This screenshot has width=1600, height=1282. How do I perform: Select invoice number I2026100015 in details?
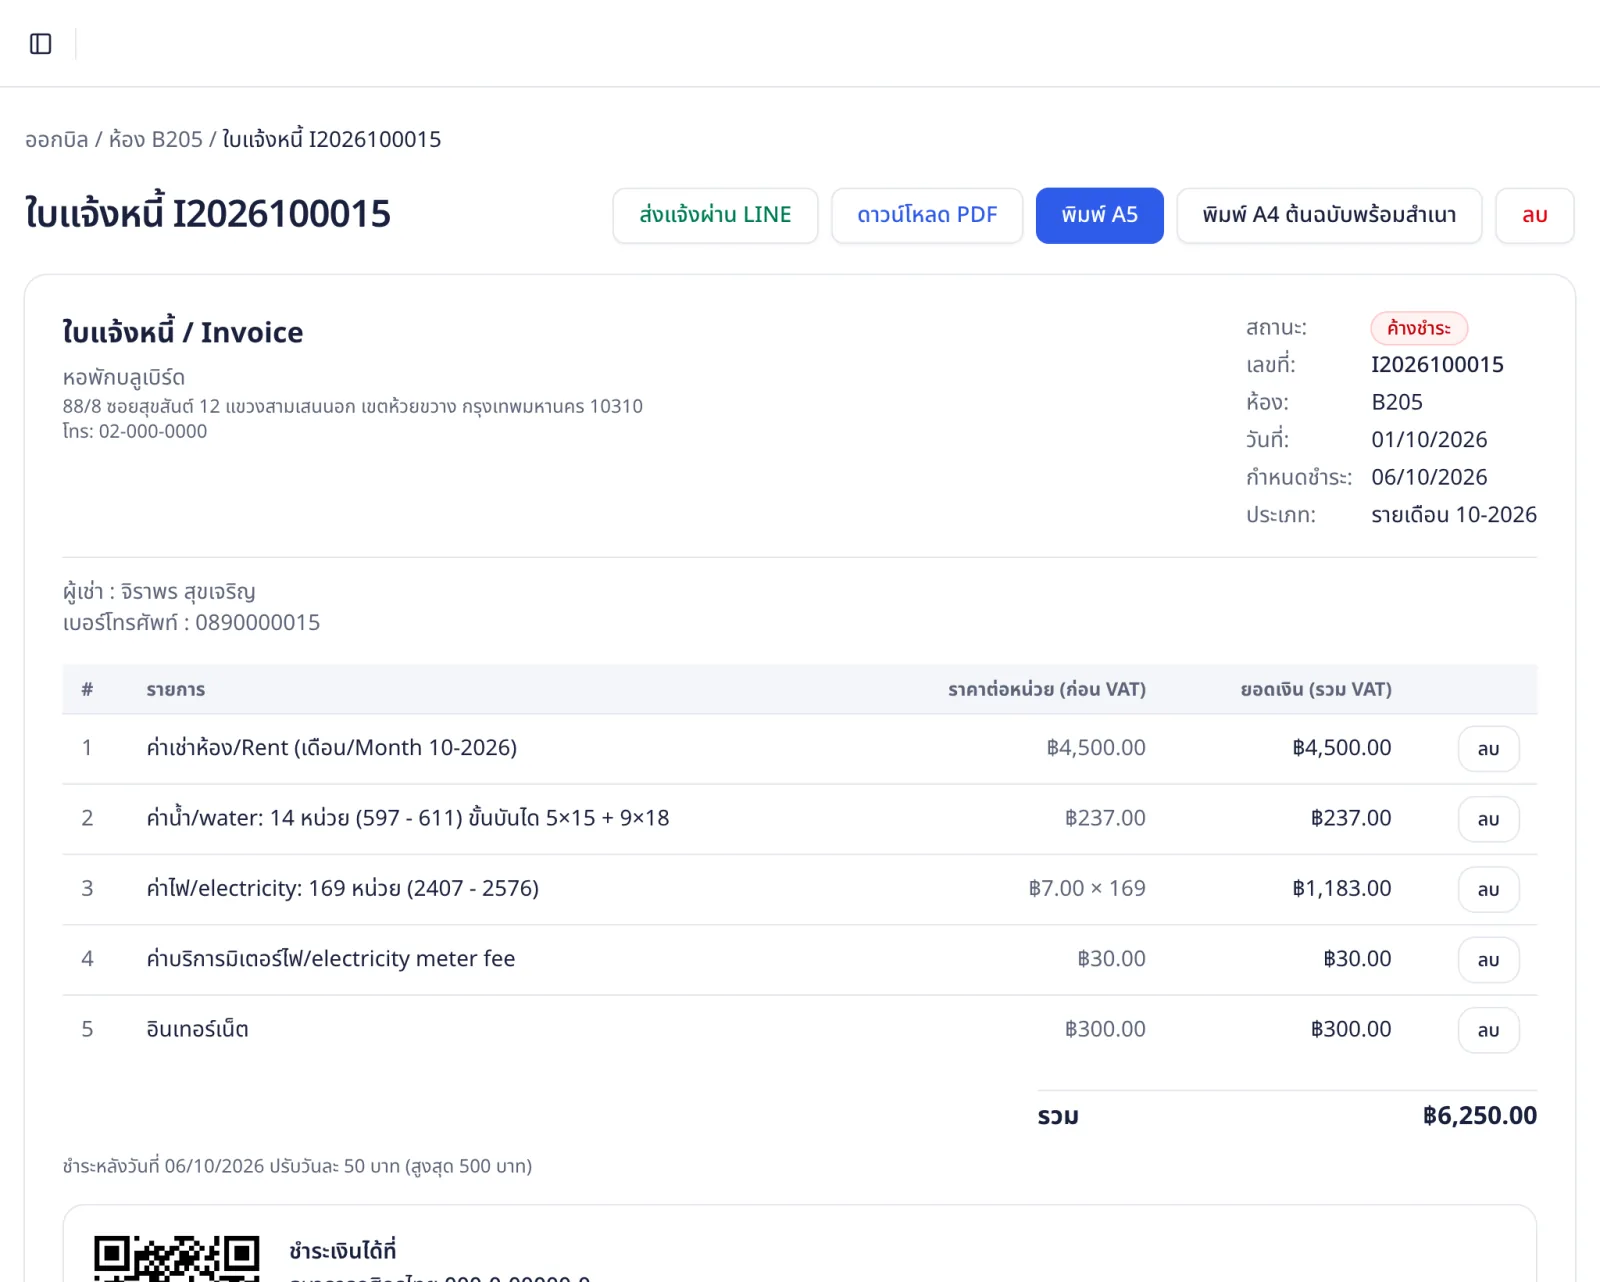[x=1437, y=364]
